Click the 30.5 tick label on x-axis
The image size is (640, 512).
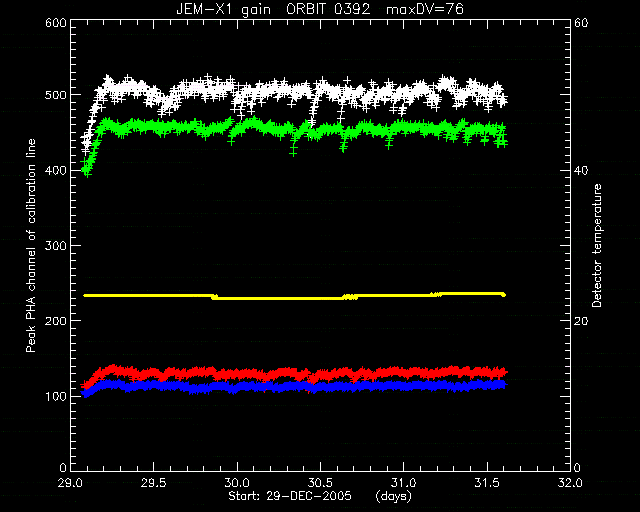pyautogui.click(x=320, y=483)
